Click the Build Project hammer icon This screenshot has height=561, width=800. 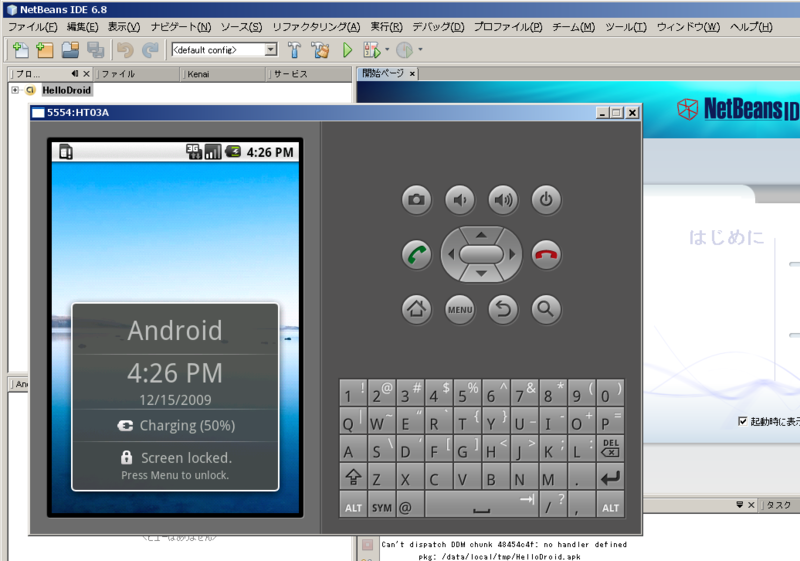click(x=294, y=49)
